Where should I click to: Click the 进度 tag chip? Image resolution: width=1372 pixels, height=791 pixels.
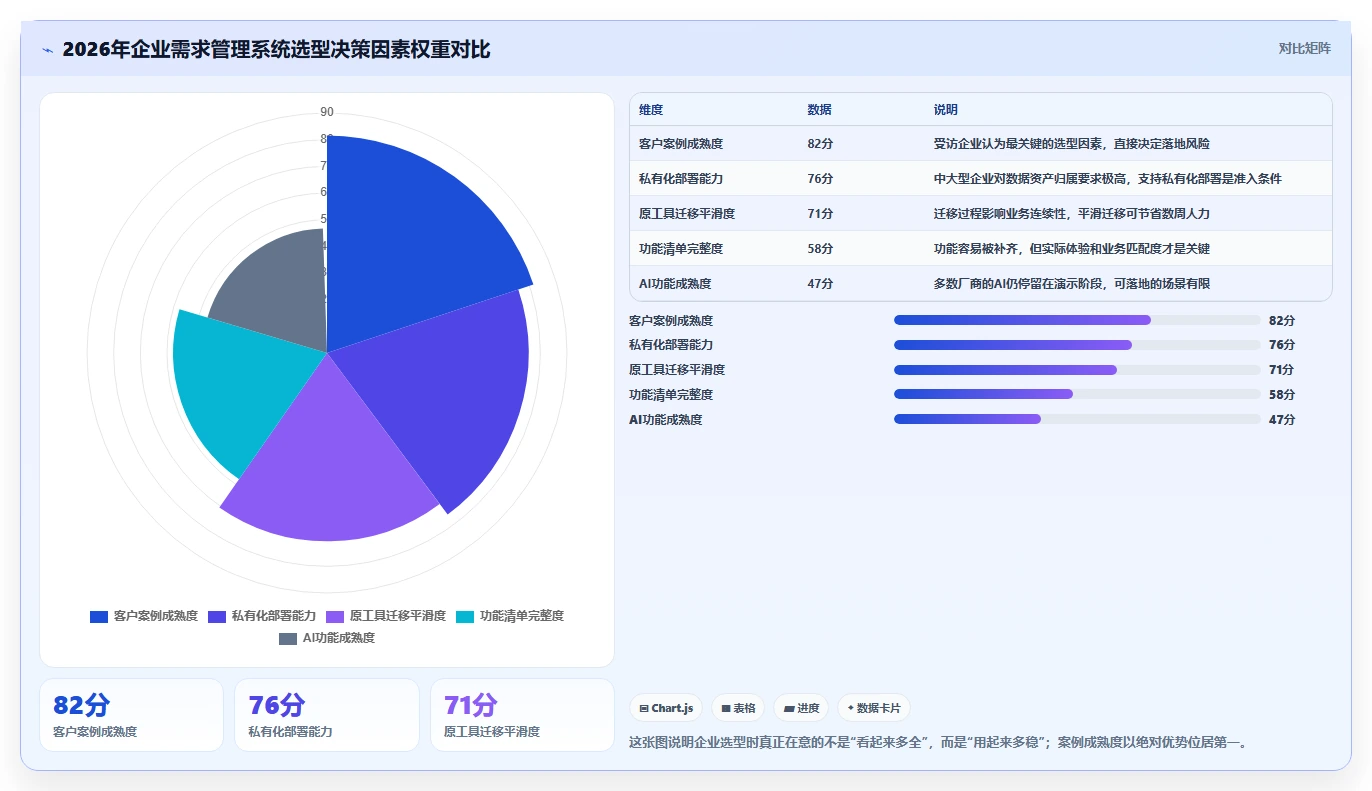(x=801, y=708)
